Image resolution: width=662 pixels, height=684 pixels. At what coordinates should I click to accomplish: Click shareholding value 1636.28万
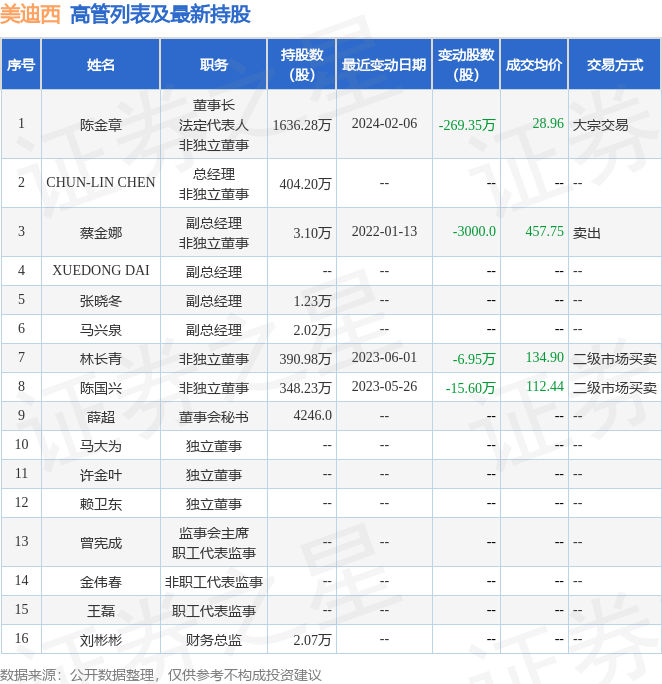tap(302, 125)
